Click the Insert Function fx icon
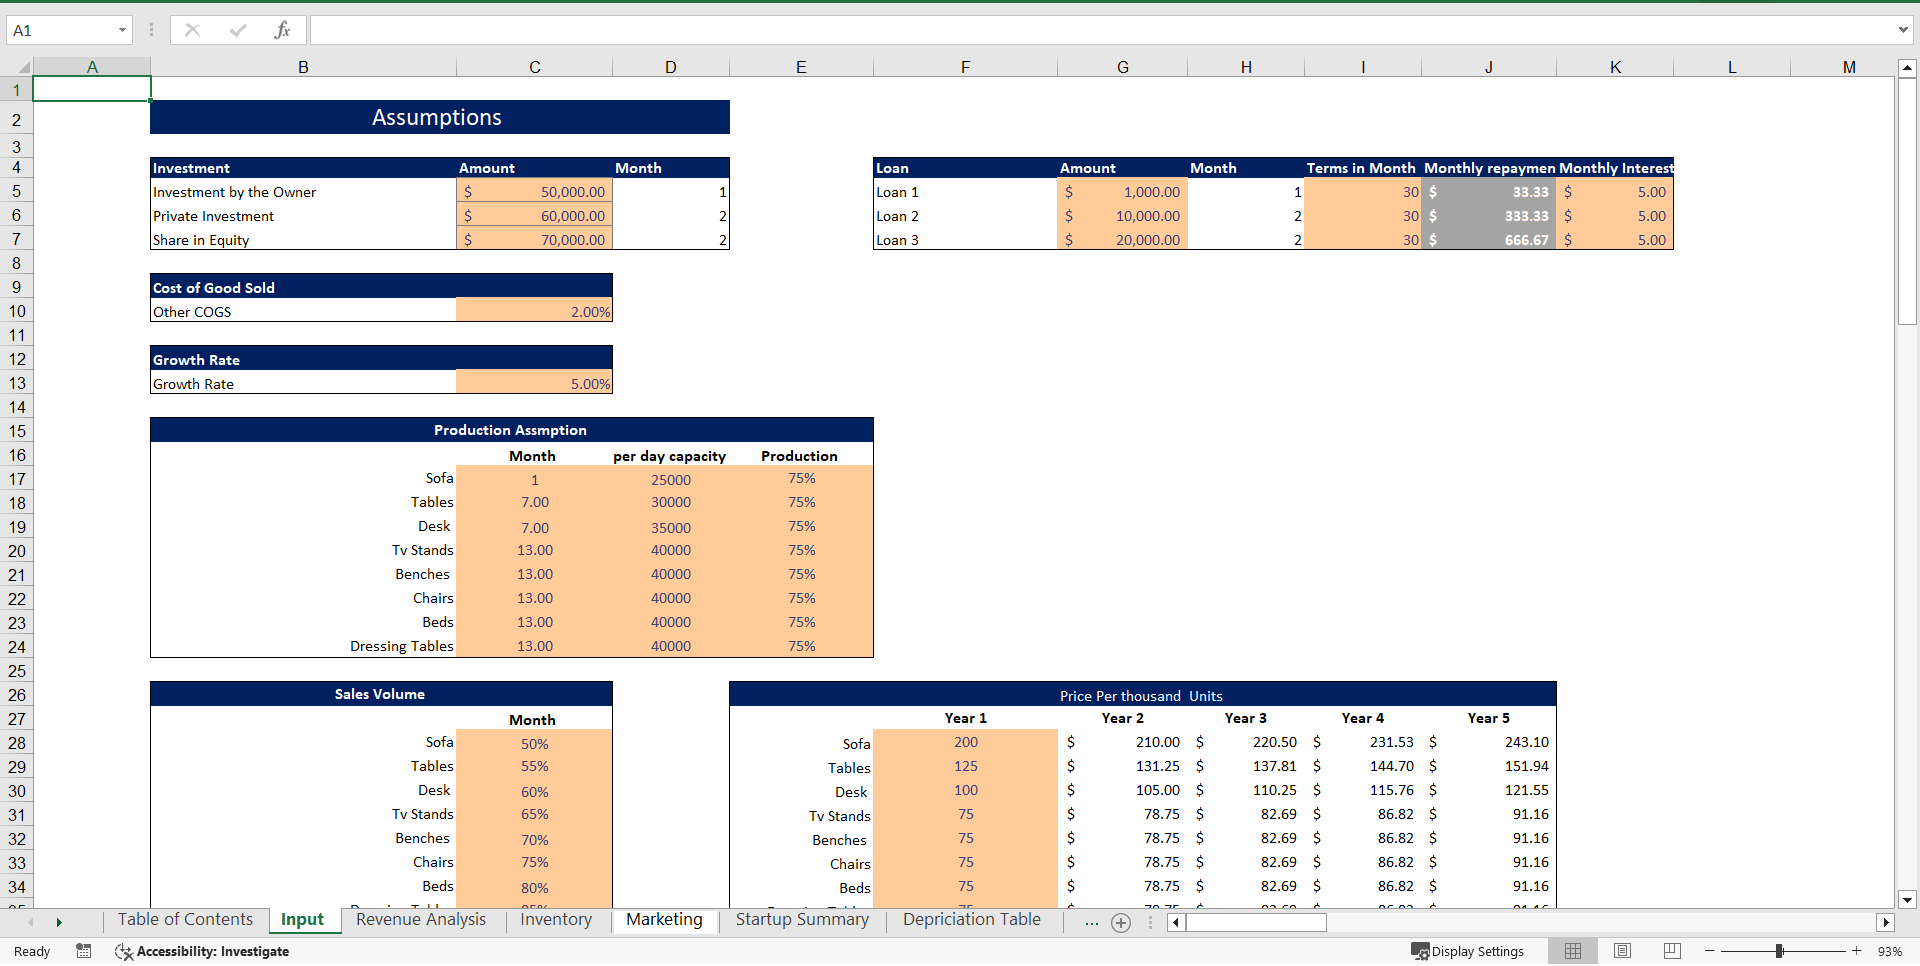 [283, 30]
